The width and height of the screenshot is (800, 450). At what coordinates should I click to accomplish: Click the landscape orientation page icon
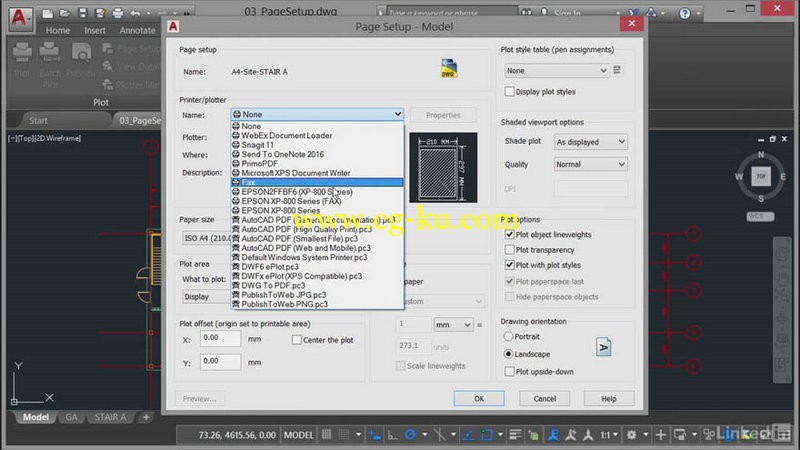(x=604, y=347)
